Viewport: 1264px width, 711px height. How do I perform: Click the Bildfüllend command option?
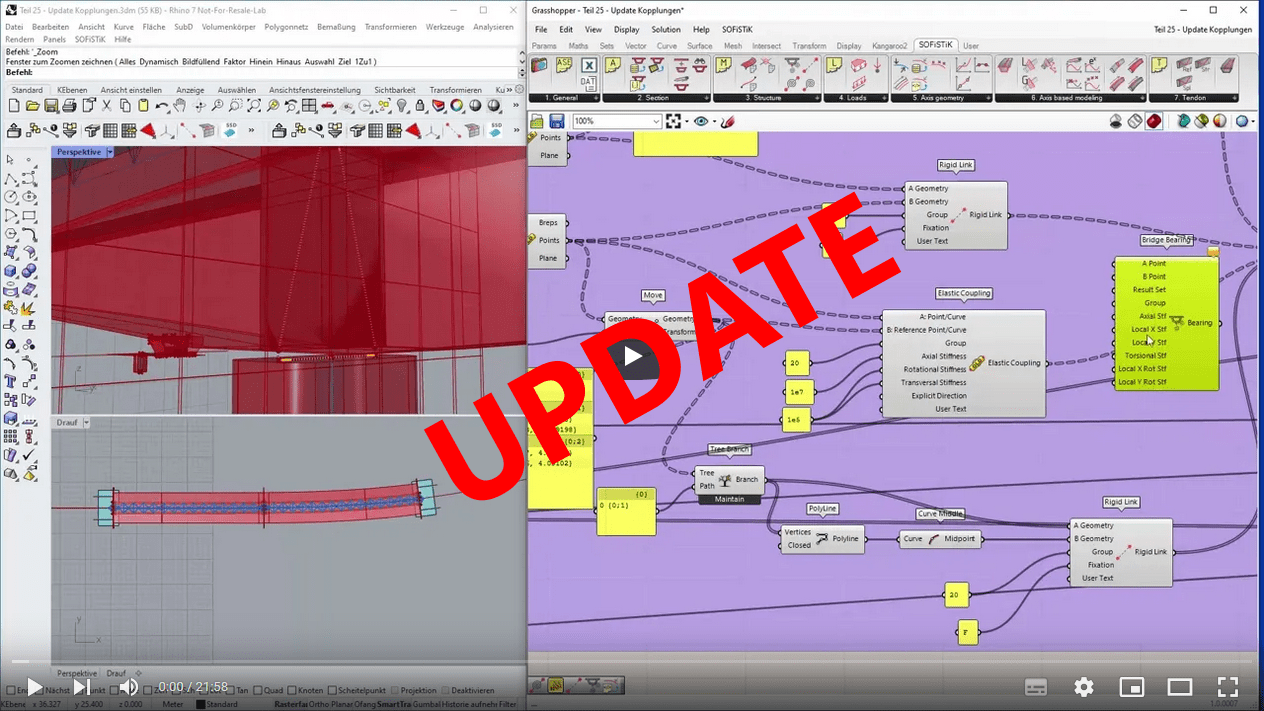(x=201, y=62)
